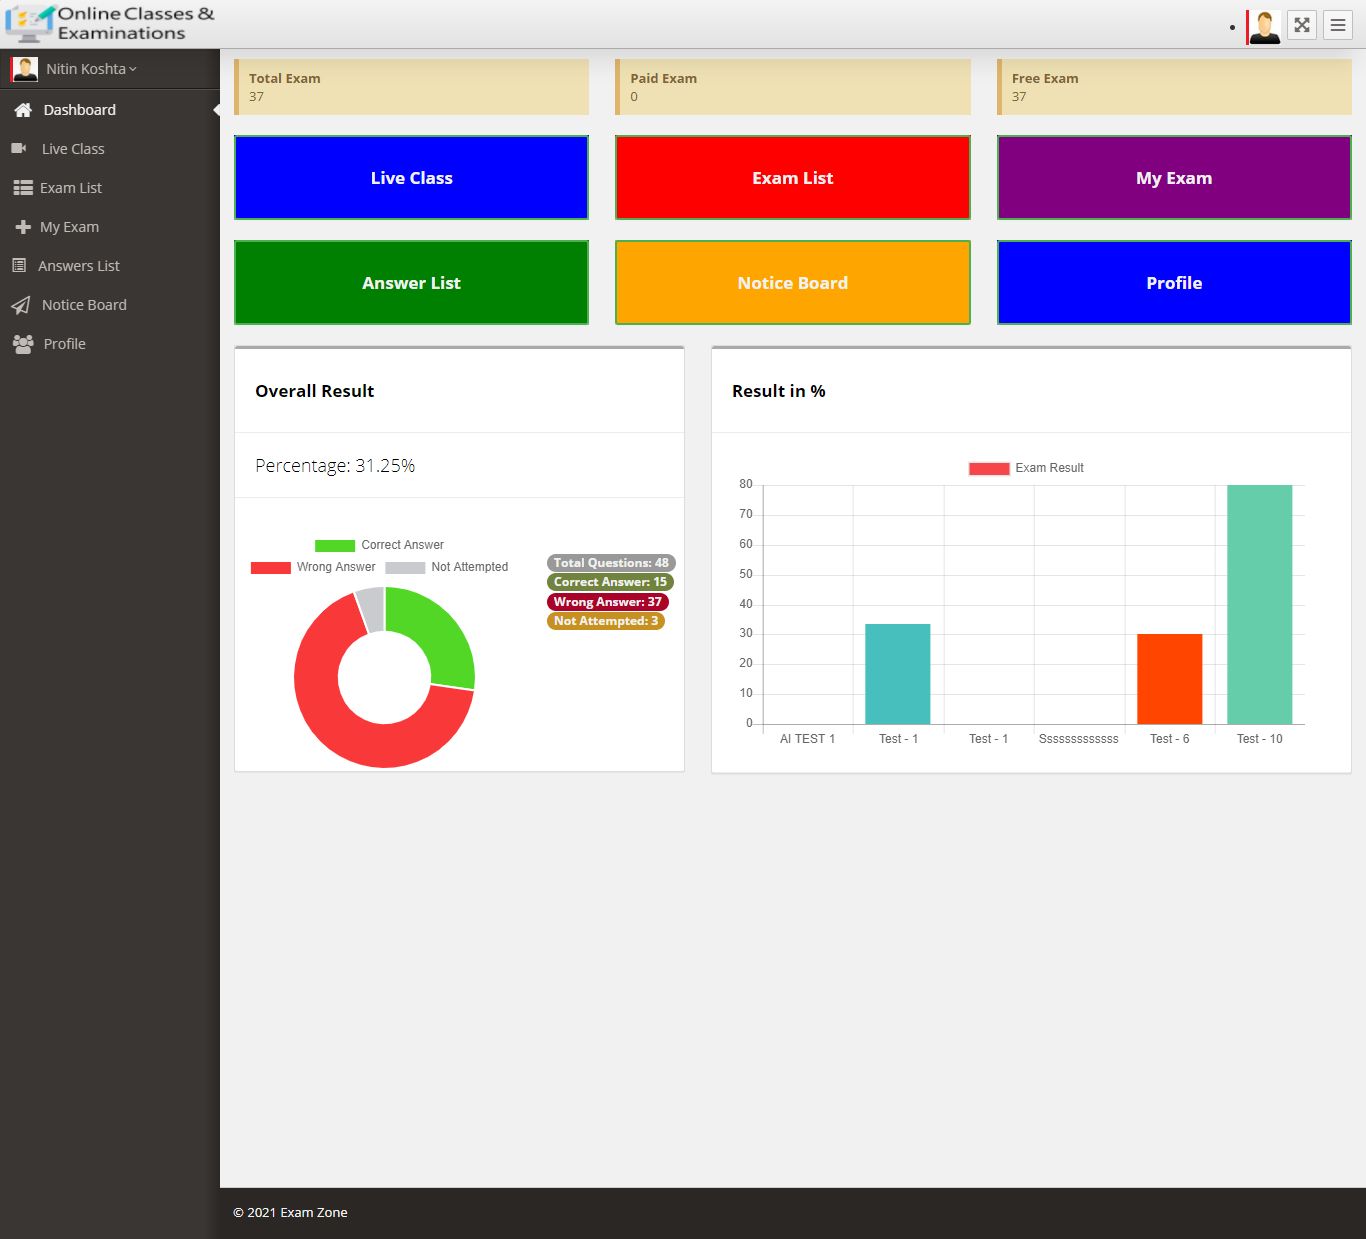Image resolution: width=1366 pixels, height=1239 pixels.
Task: Open the blue Profile tile
Action: point(1174,283)
